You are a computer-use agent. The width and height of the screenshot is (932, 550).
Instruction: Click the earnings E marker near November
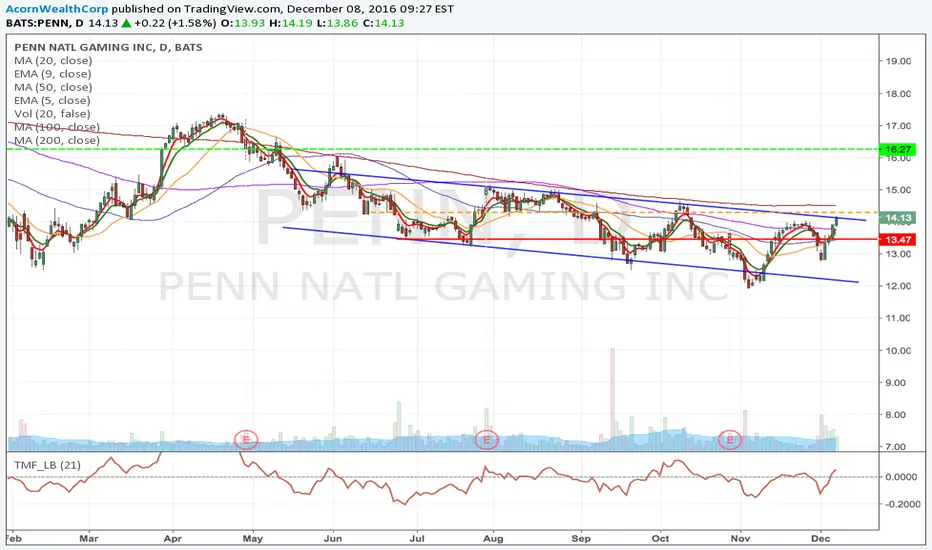[x=729, y=439]
